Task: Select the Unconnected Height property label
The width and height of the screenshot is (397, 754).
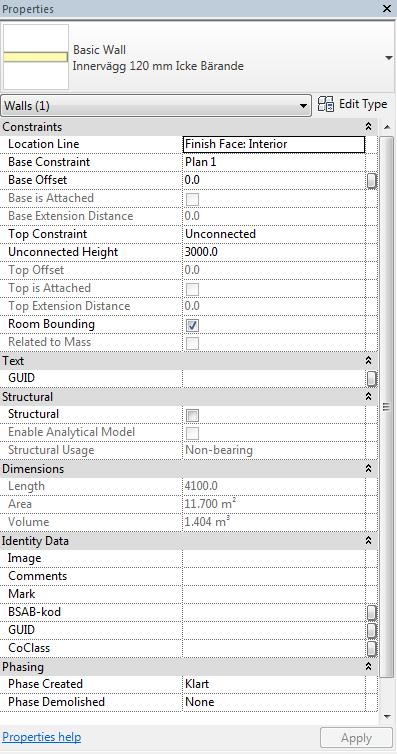Action: pyautogui.click(x=63, y=252)
